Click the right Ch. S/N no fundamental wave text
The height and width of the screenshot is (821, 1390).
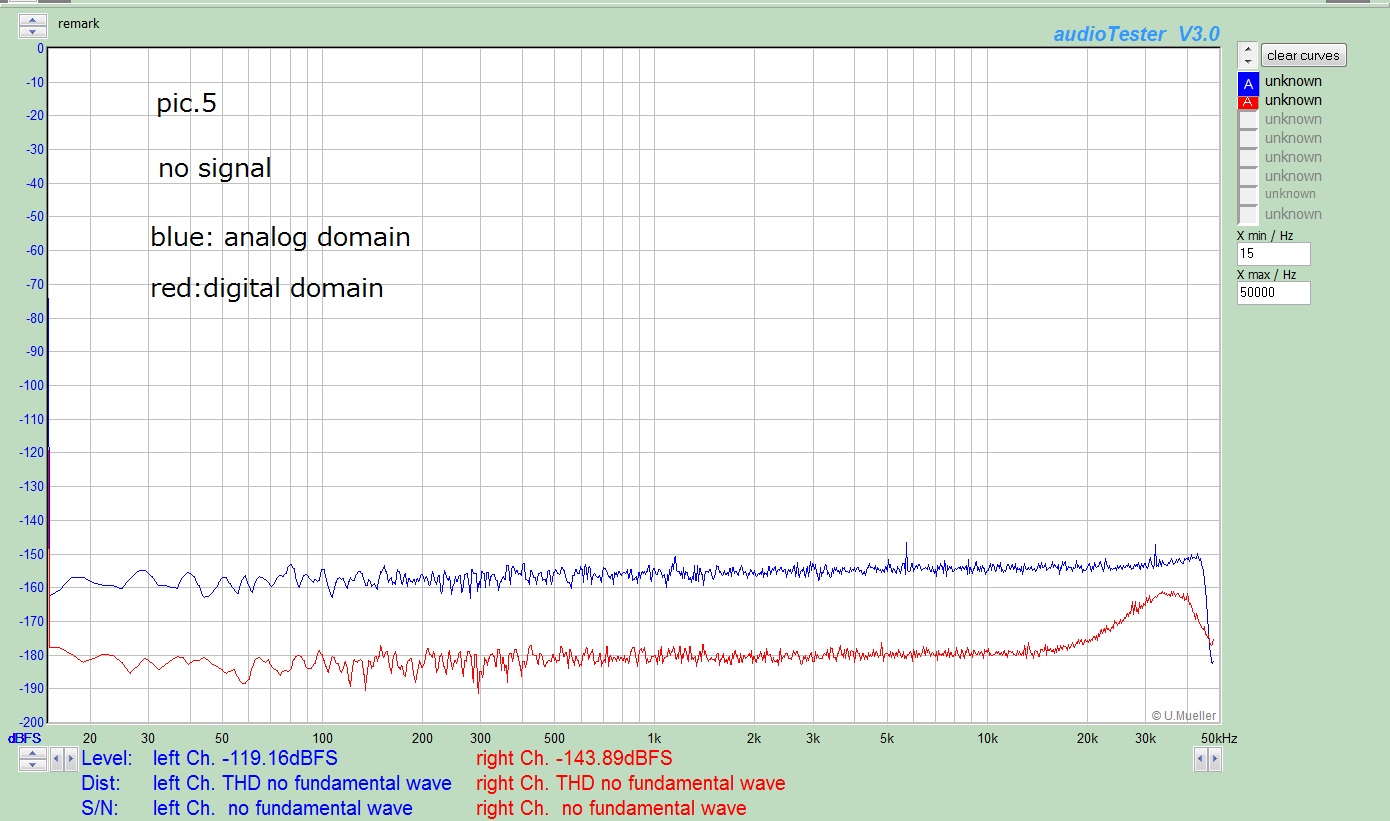611,808
